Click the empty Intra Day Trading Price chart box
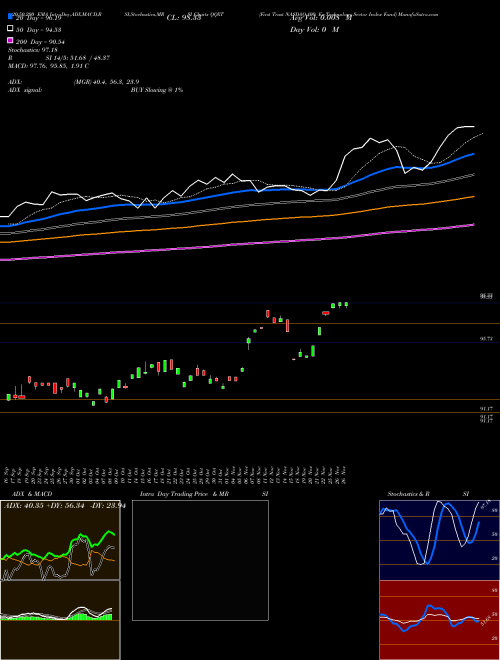The image size is (500, 660). (x=200, y=560)
